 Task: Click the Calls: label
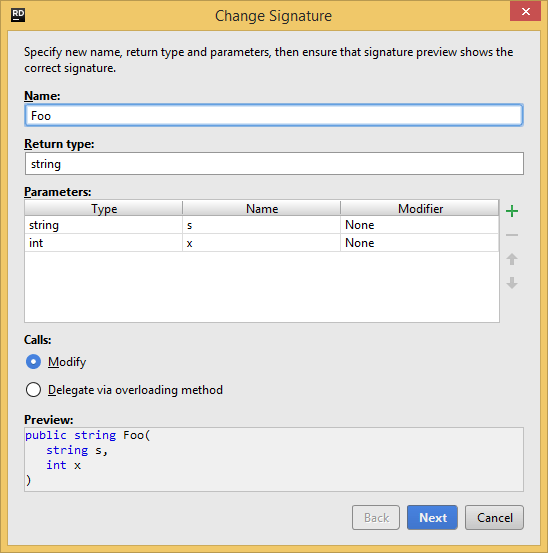pyautogui.click(x=38, y=340)
